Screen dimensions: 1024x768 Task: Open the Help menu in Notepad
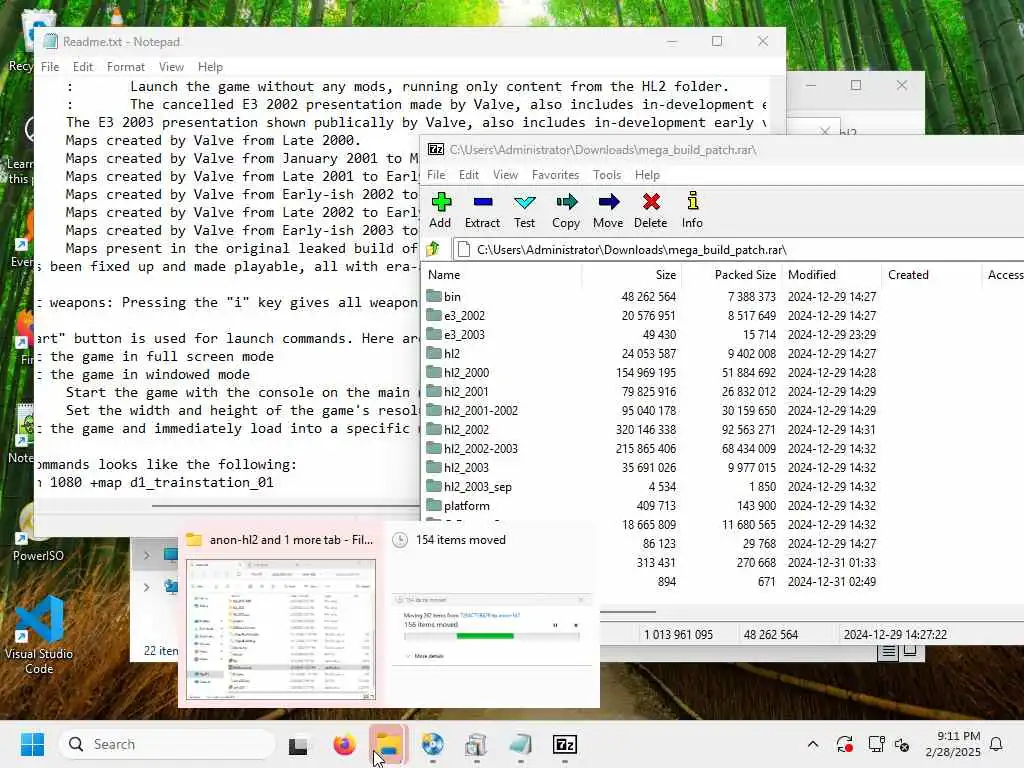tap(210, 67)
